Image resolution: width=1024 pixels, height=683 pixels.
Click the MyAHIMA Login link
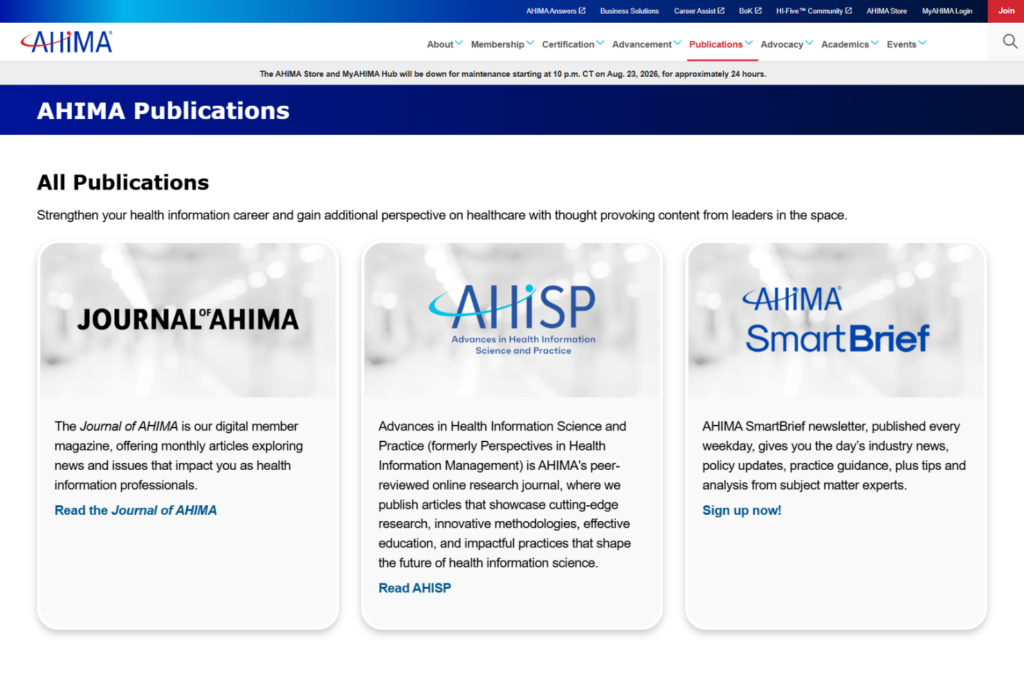point(947,11)
